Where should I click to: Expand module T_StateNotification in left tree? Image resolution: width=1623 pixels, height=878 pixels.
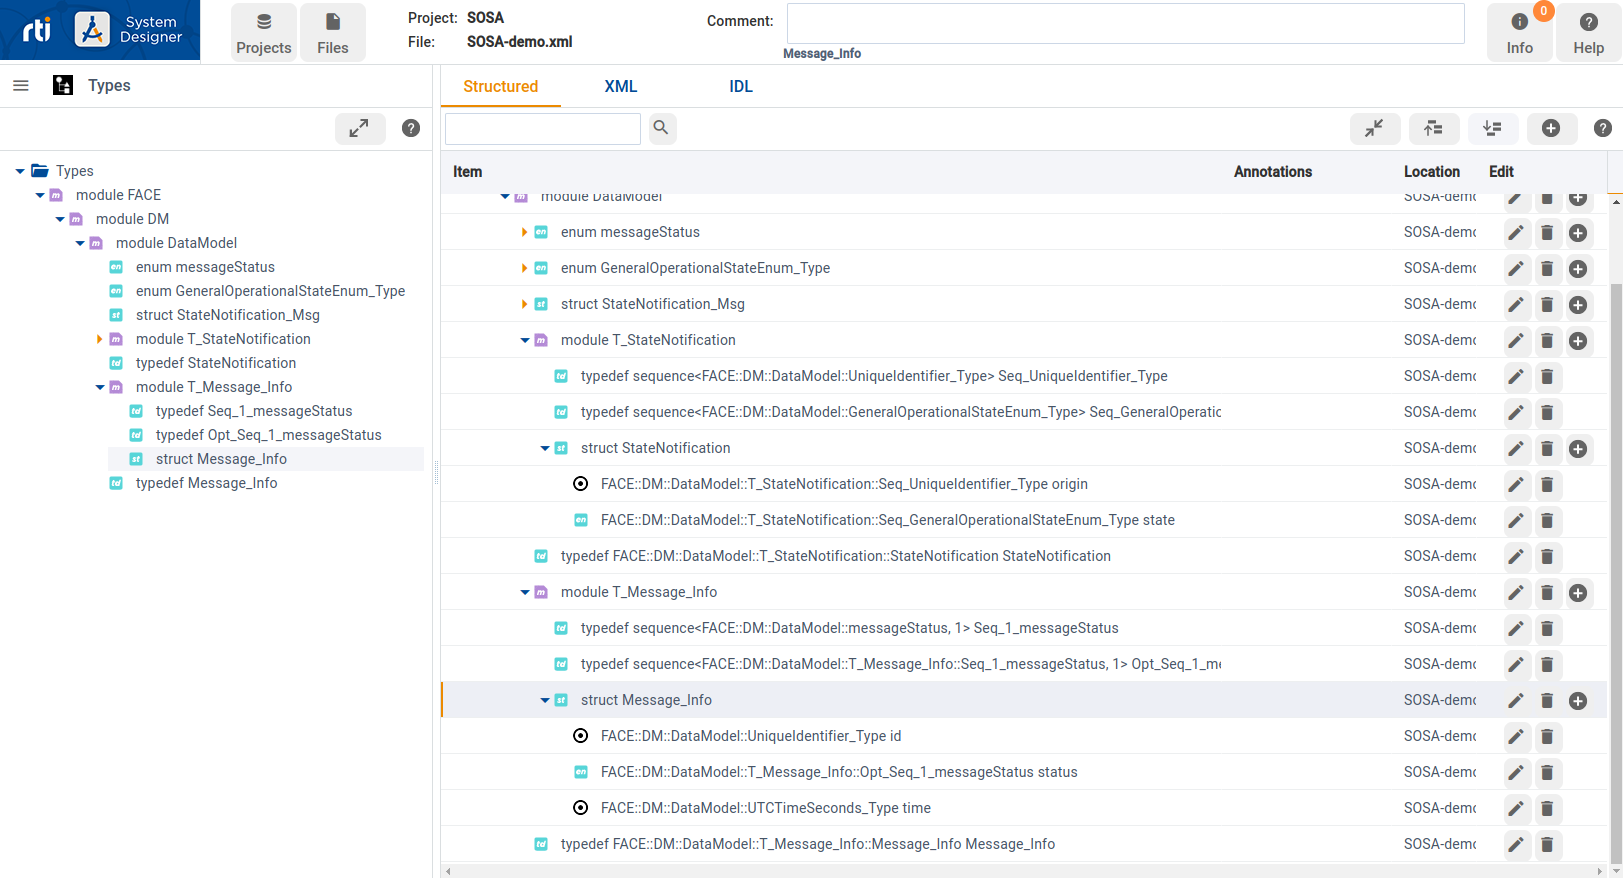[x=100, y=339]
